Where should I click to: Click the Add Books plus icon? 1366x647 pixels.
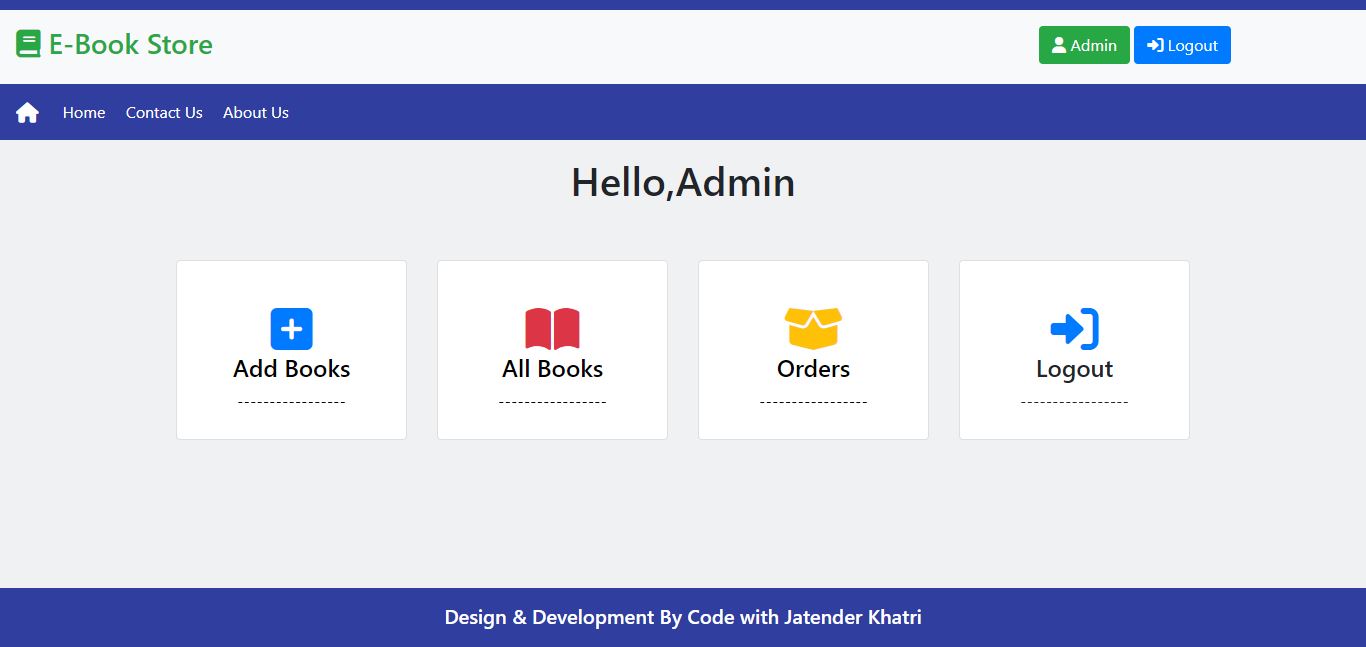click(290, 328)
